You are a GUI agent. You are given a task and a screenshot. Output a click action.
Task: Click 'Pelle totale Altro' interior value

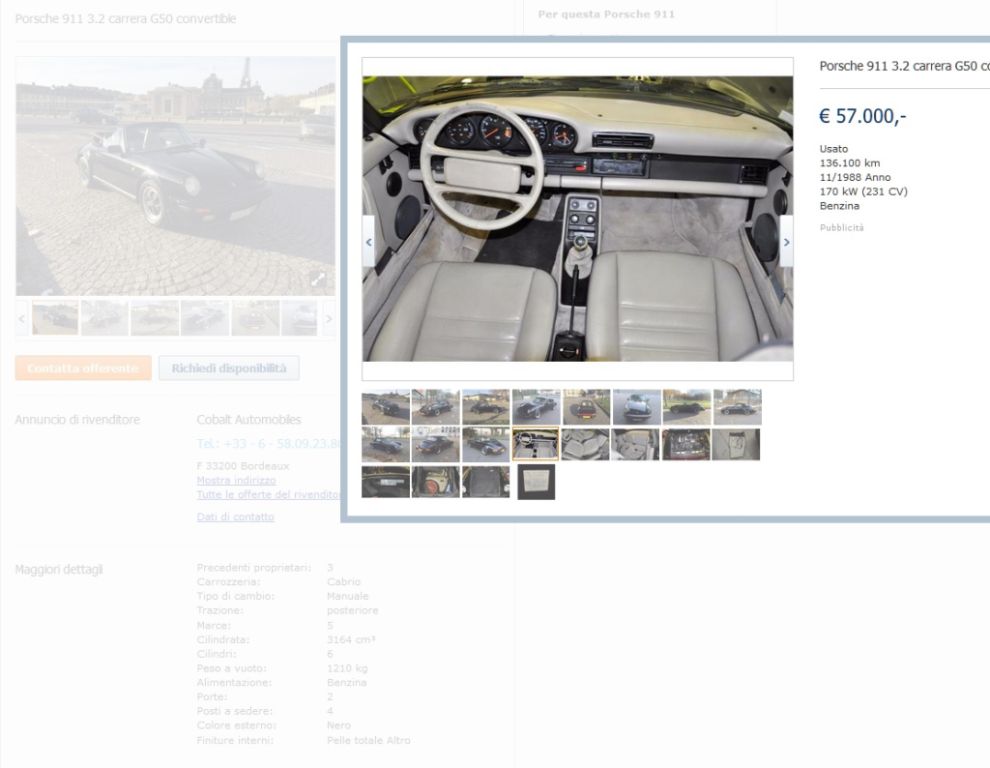click(x=368, y=740)
